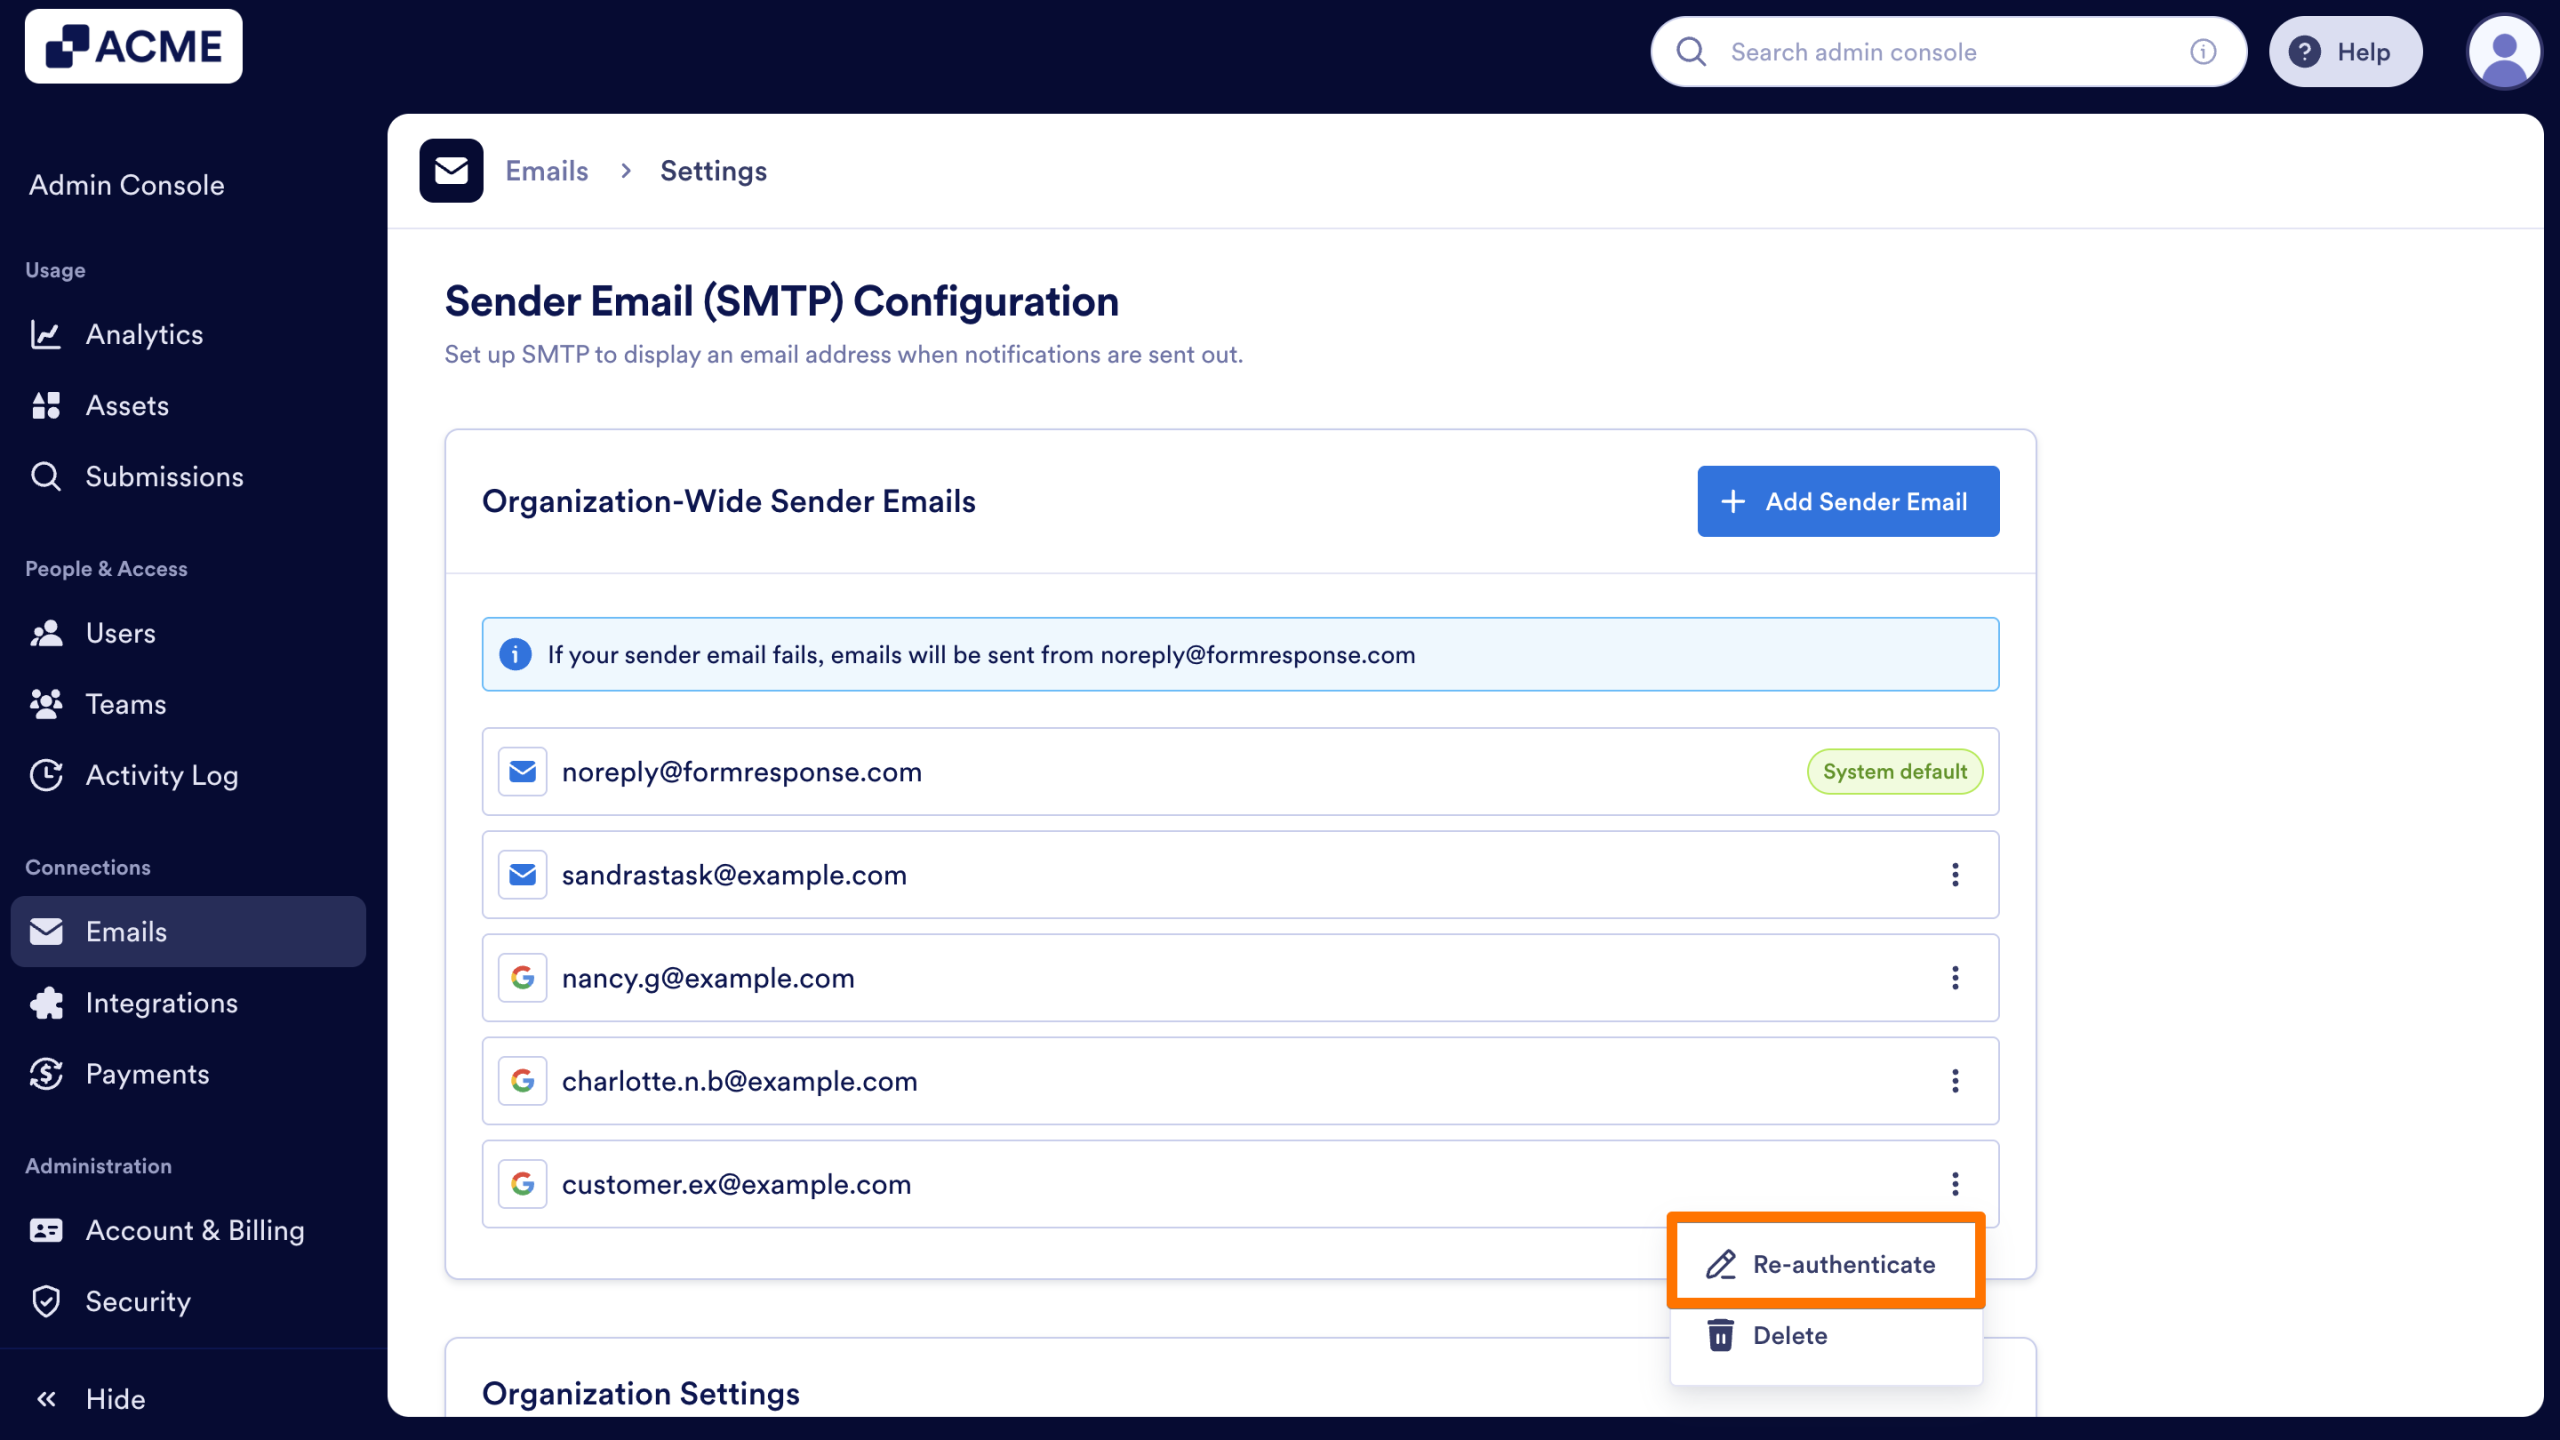Open options for charlotte.n.b@example.com
2560x1440 pixels.
pos(1955,1081)
